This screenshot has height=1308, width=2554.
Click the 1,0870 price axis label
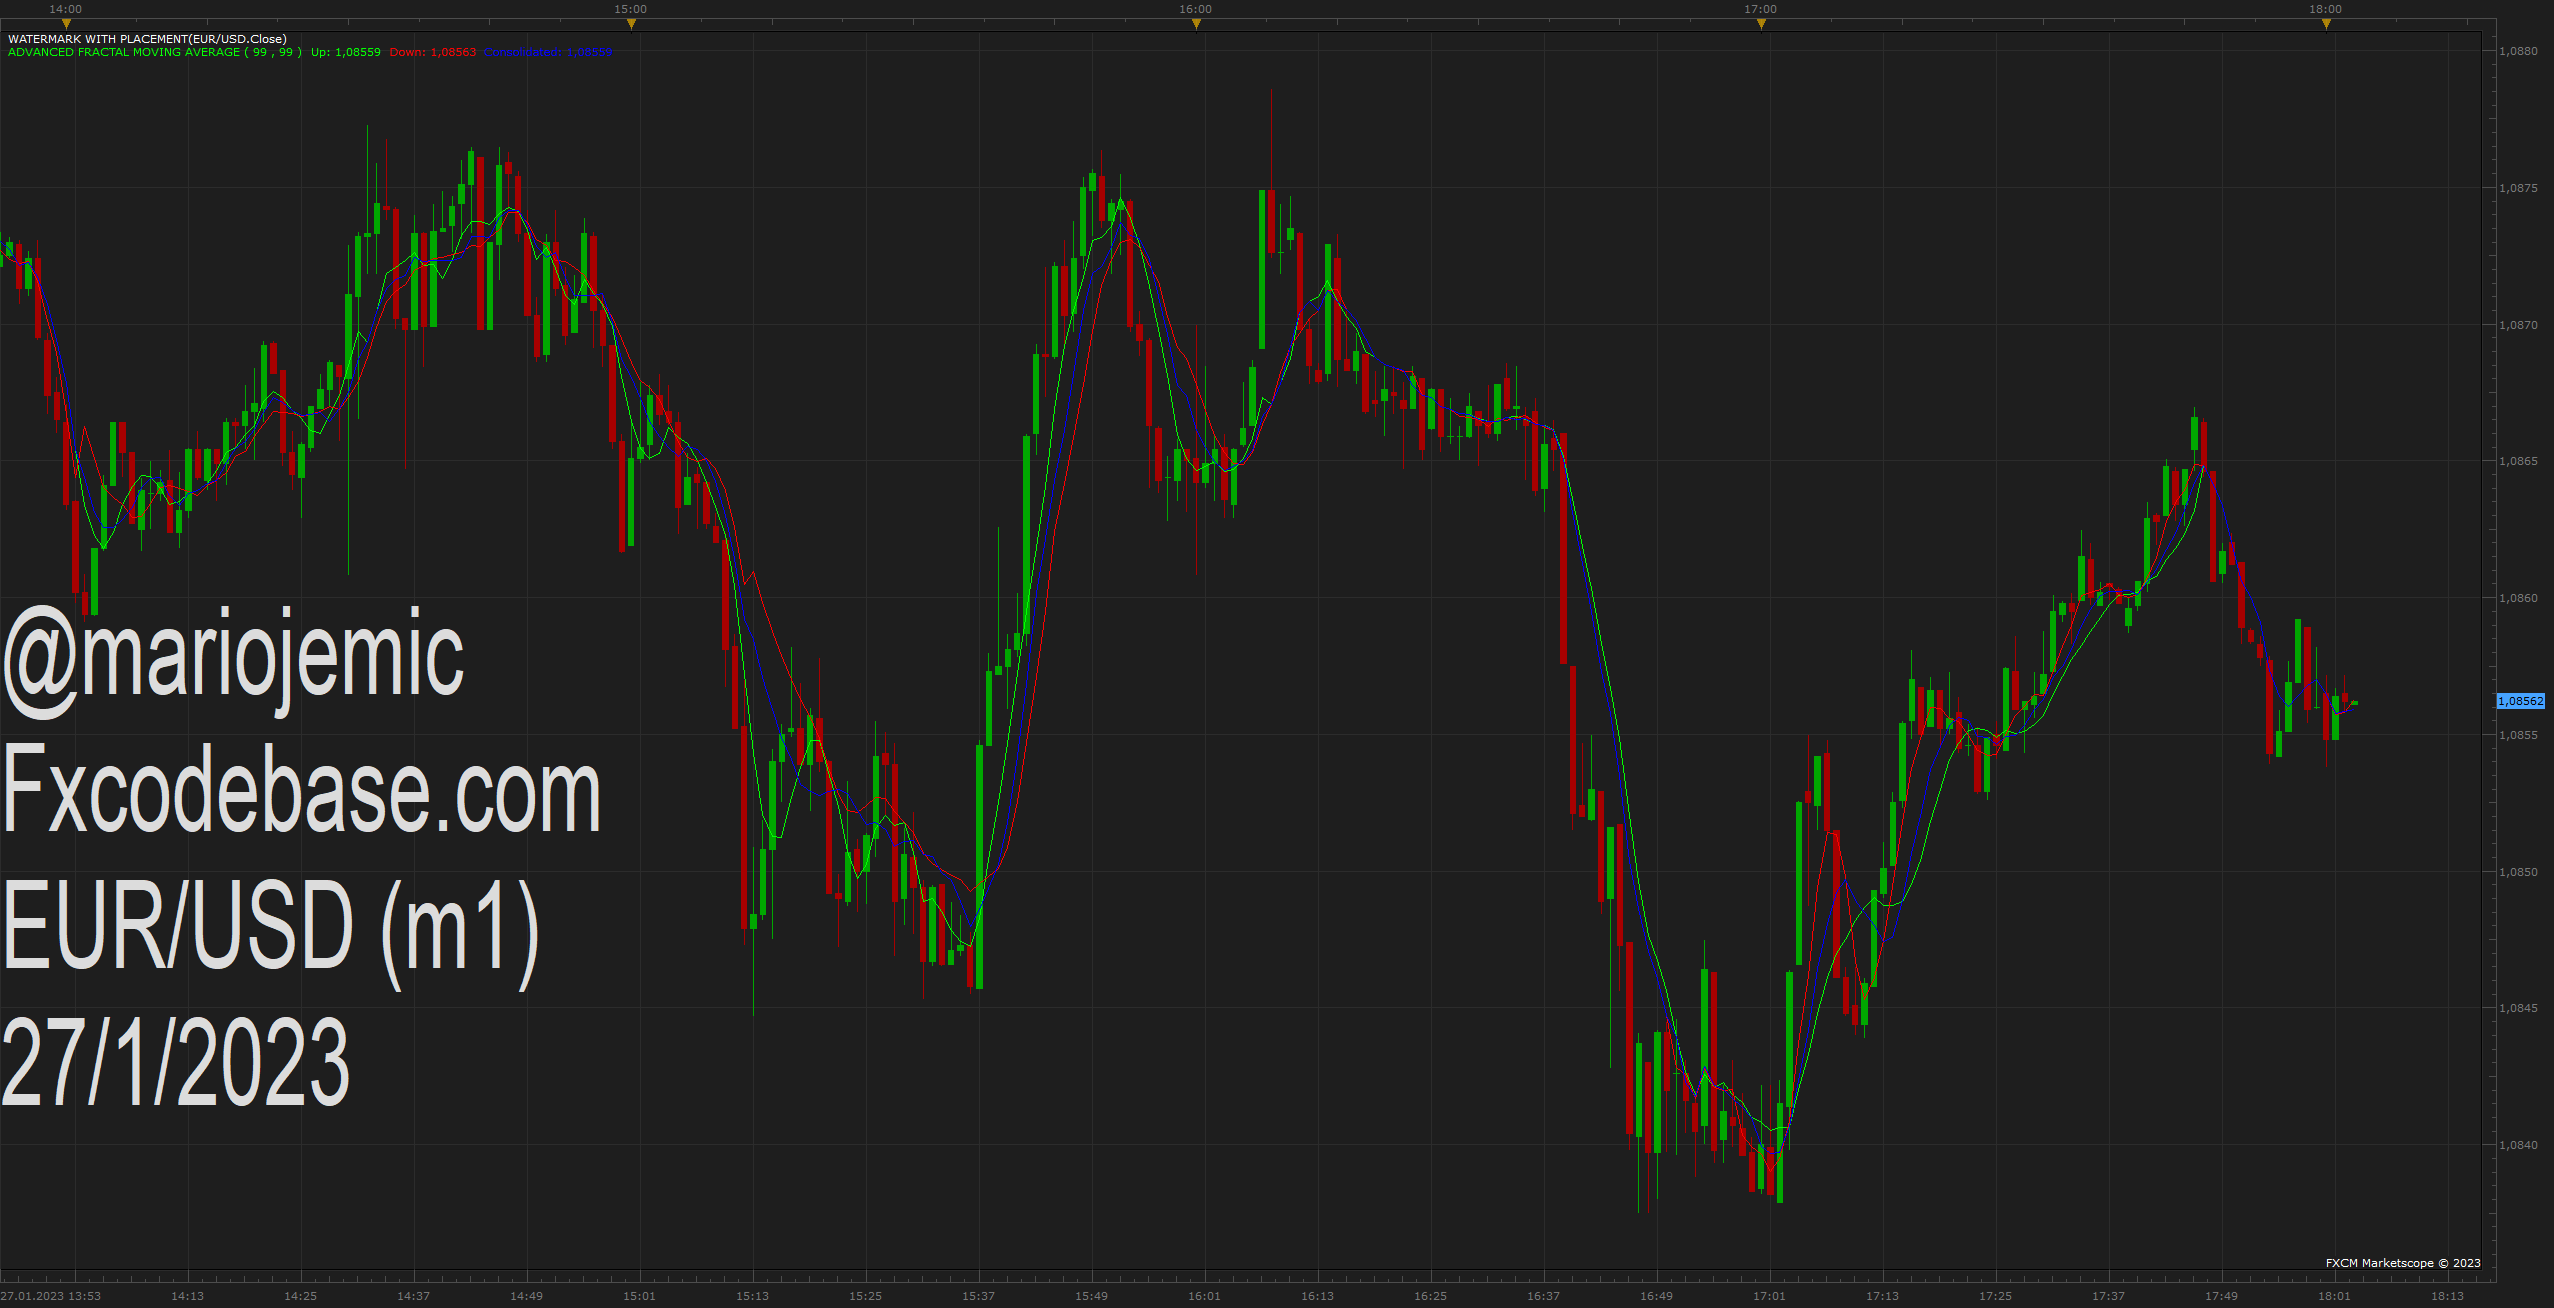coord(2518,325)
